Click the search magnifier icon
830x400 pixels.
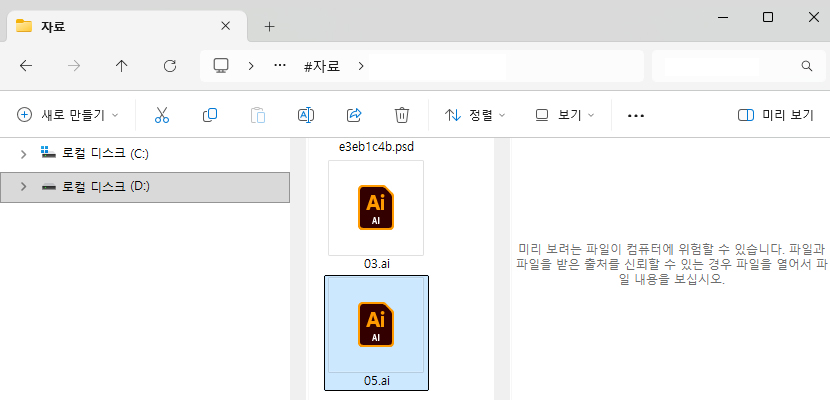click(x=807, y=66)
